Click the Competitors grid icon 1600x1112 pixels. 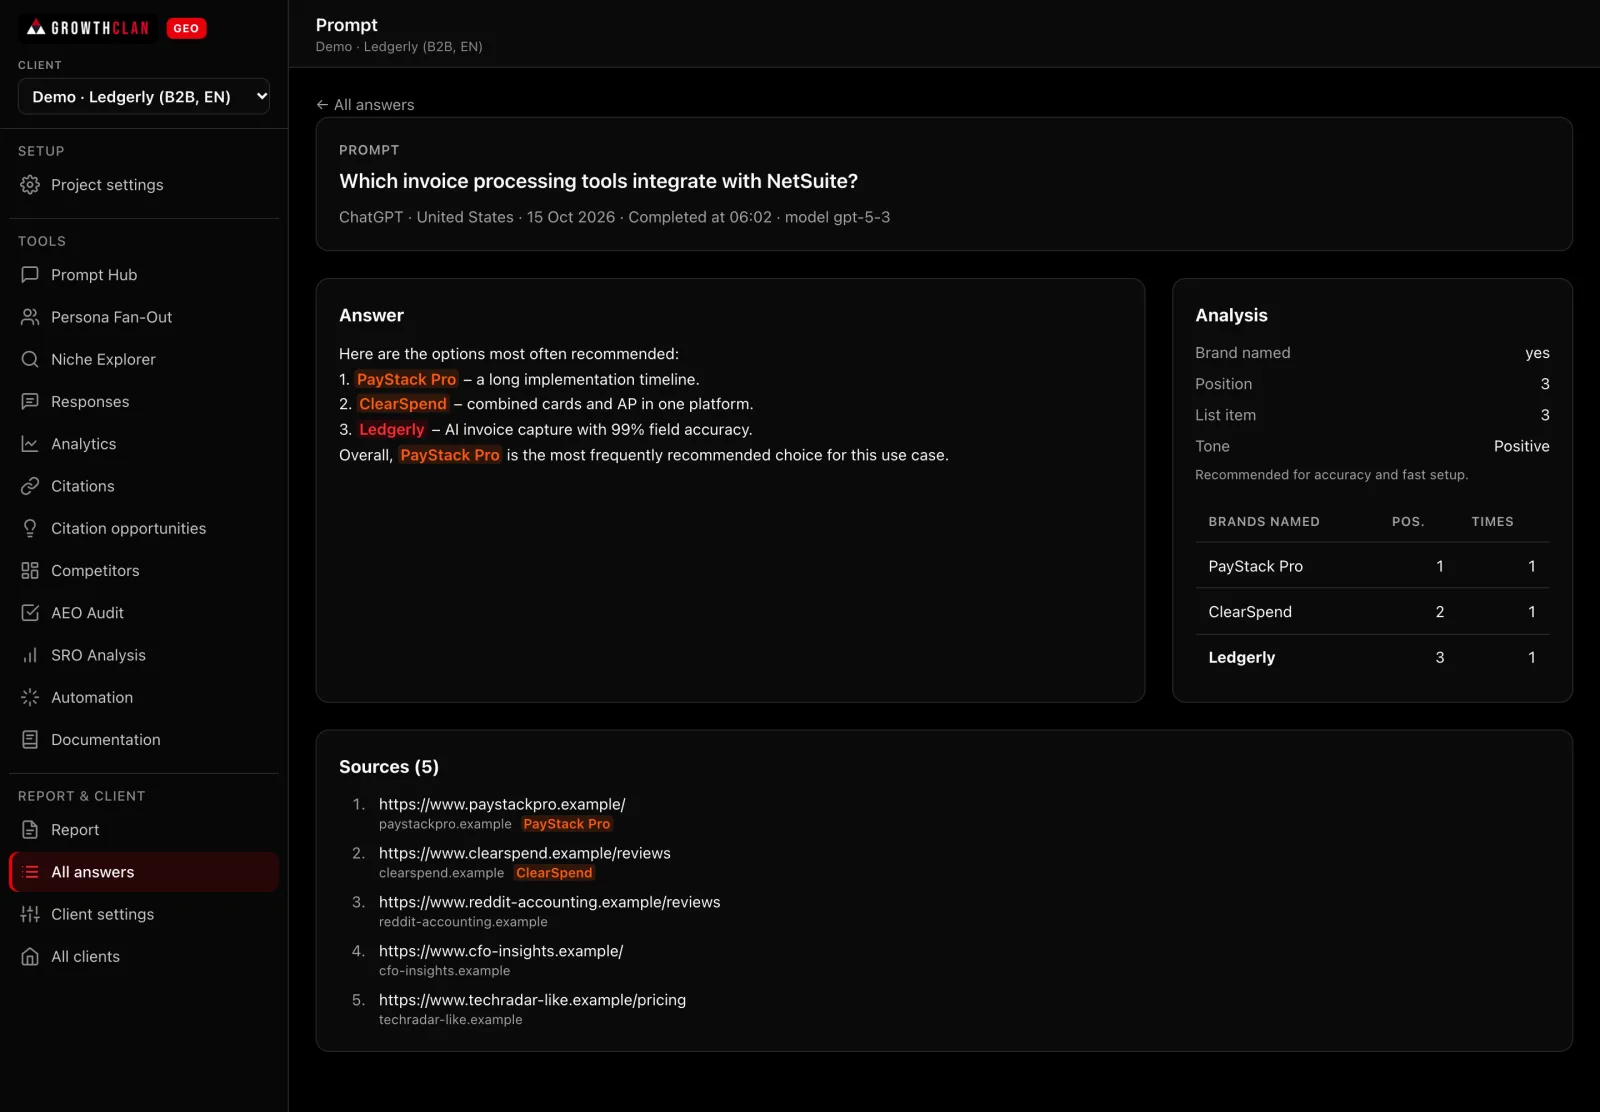30,570
